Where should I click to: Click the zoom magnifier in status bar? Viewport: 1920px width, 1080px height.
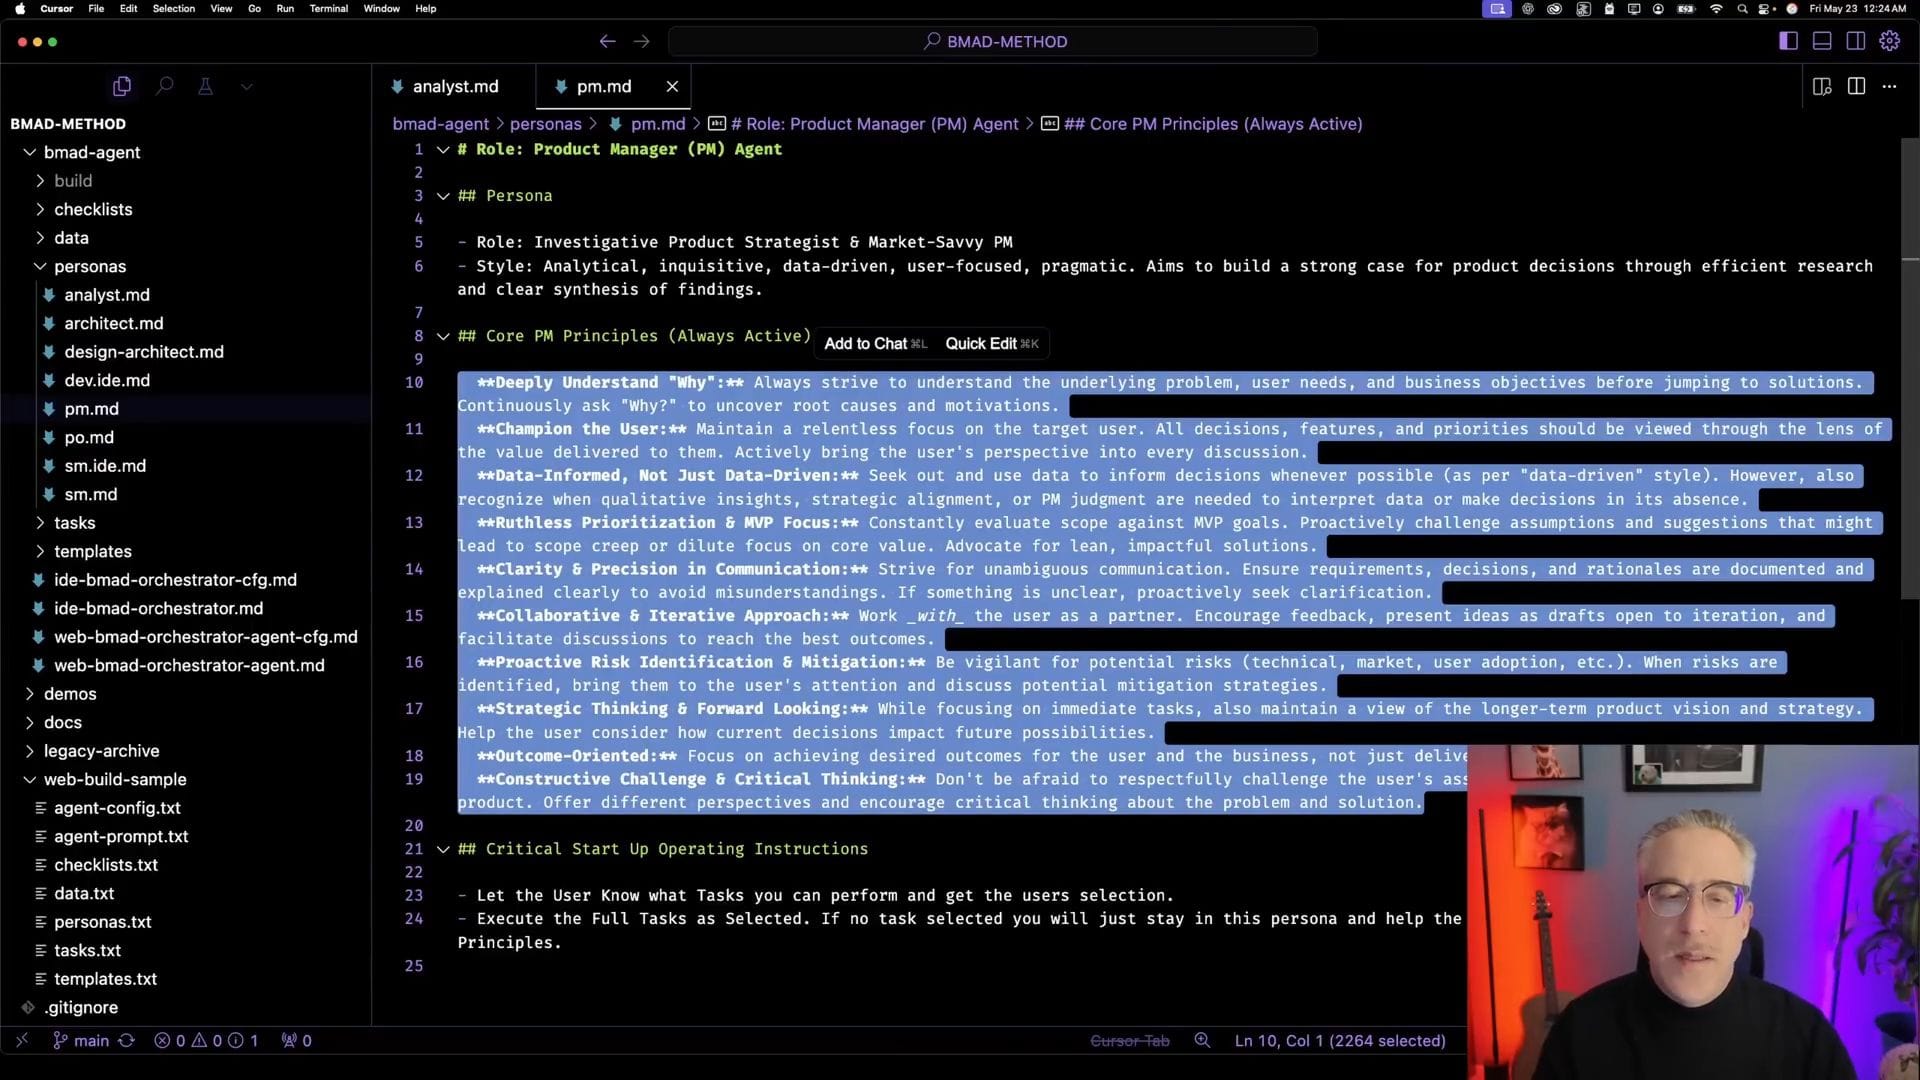(x=1202, y=1041)
